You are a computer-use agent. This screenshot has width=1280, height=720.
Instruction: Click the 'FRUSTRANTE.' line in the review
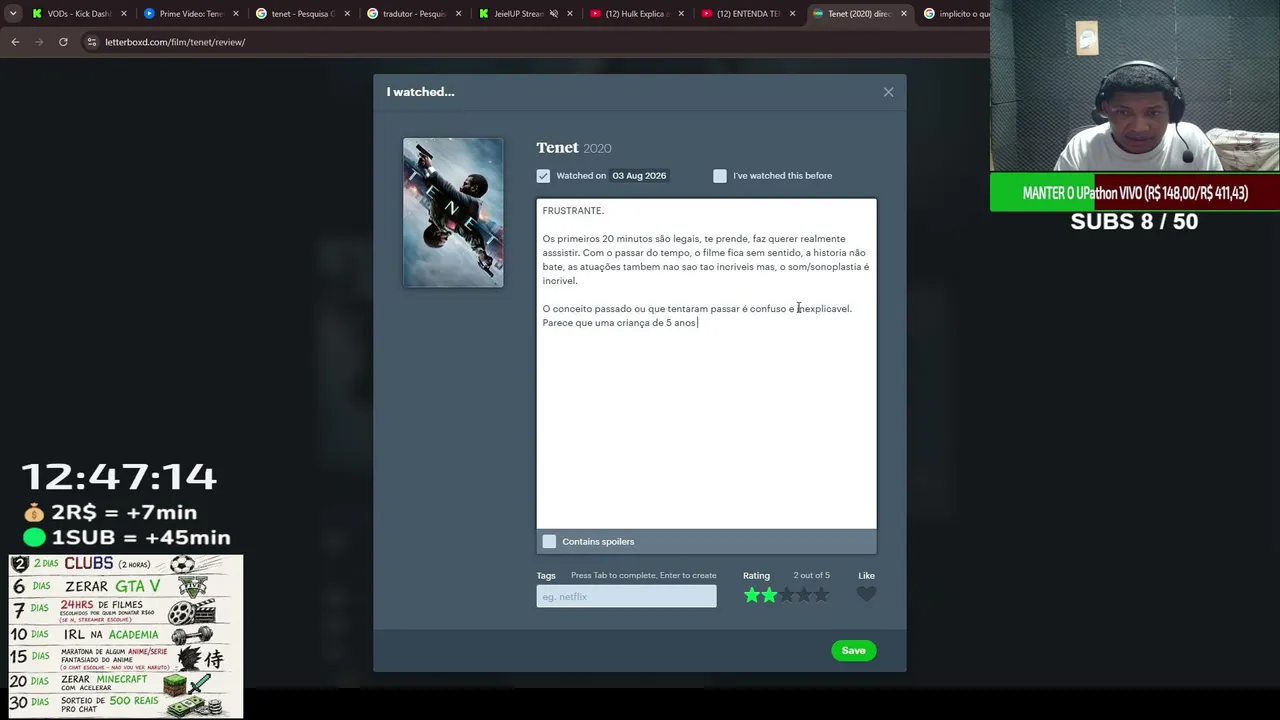573,211
